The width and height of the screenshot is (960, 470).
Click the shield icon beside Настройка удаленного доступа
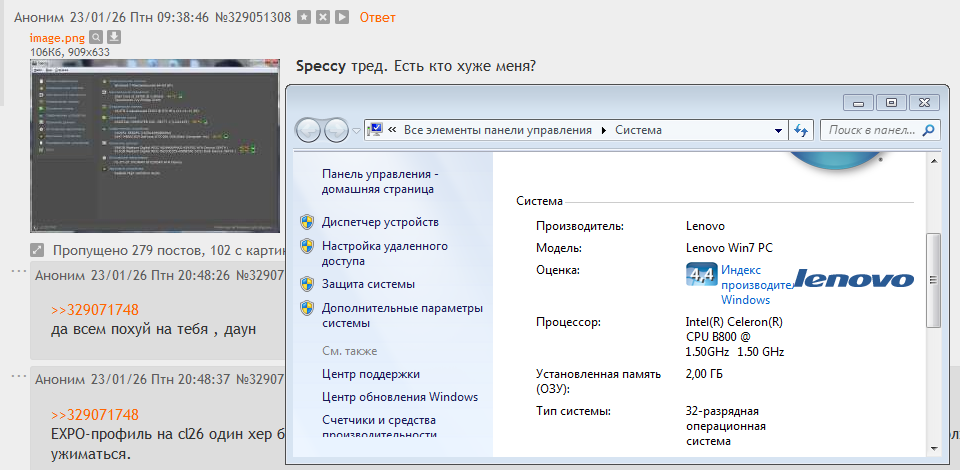point(307,246)
